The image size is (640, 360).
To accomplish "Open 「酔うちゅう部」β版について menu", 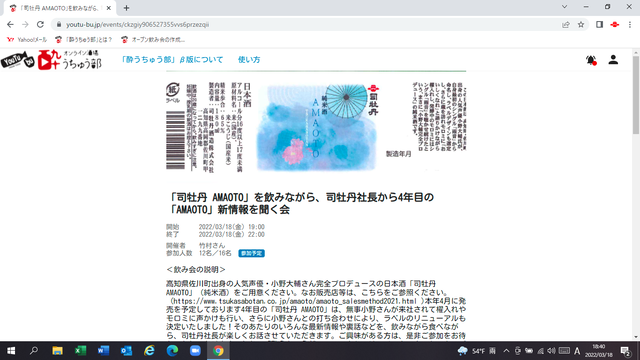I will (172, 60).
